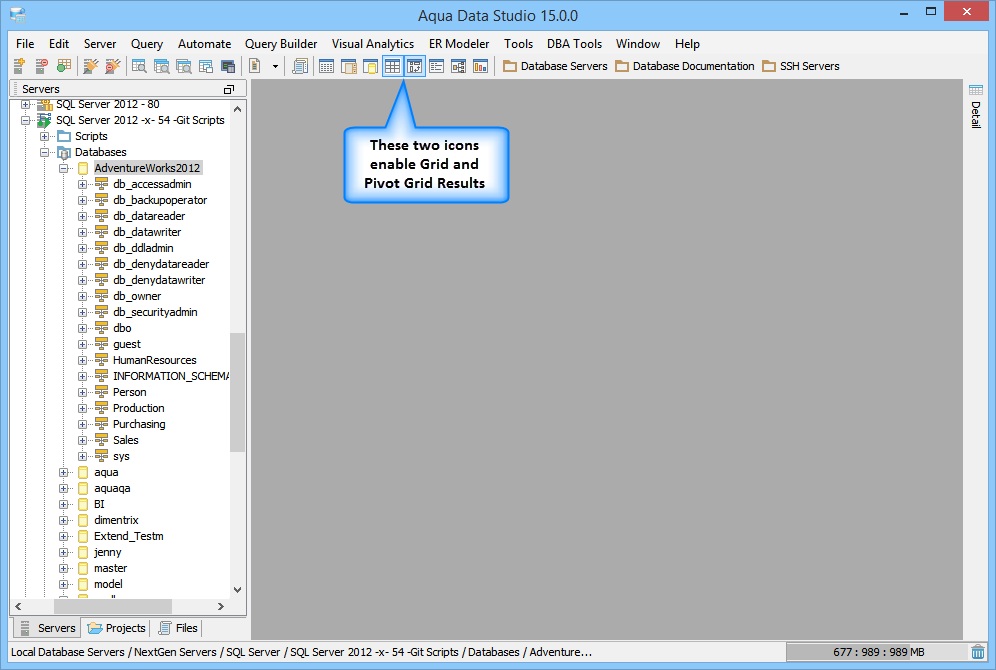Screen dimensions: 996x670
Task: Click the bar chart results icon
Action: (481, 65)
